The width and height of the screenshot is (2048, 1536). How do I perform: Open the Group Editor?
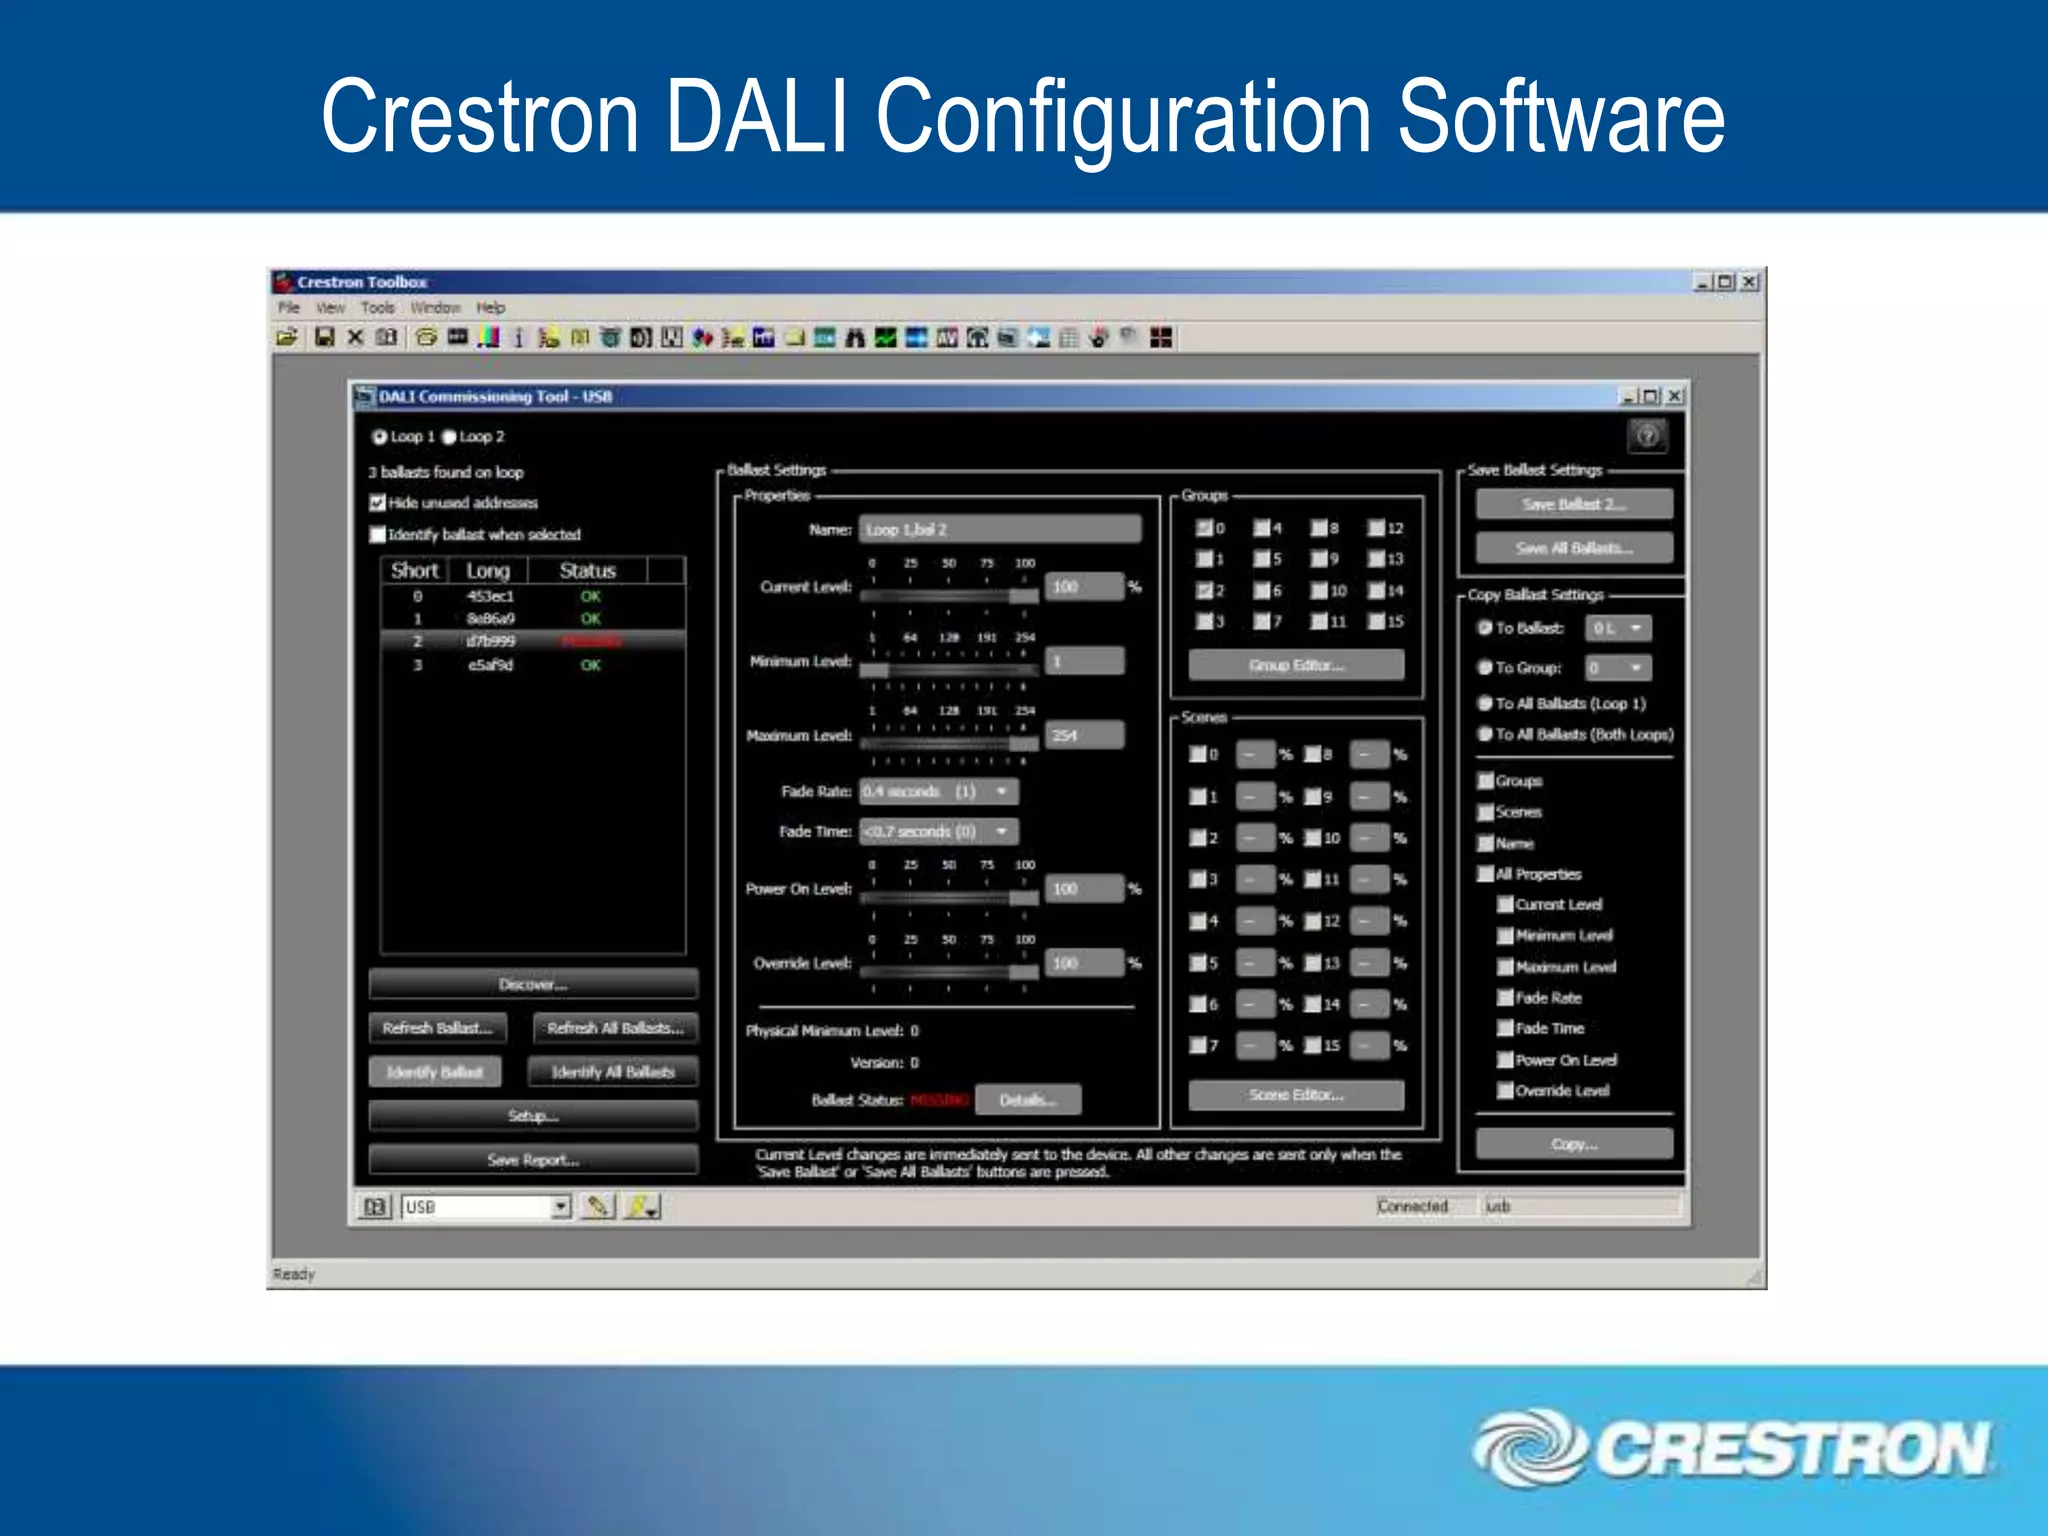point(1296,665)
